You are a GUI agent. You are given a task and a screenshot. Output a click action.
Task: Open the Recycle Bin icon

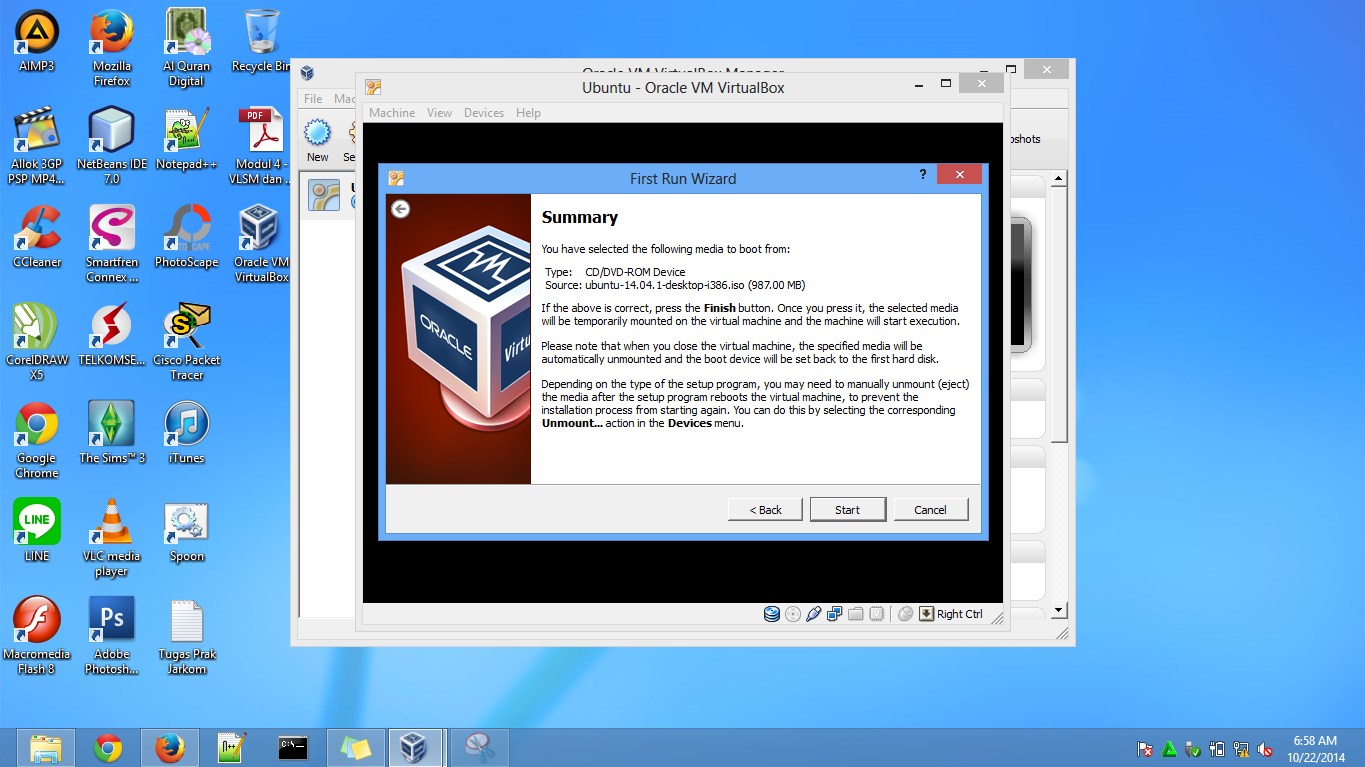pyautogui.click(x=262, y=41)
